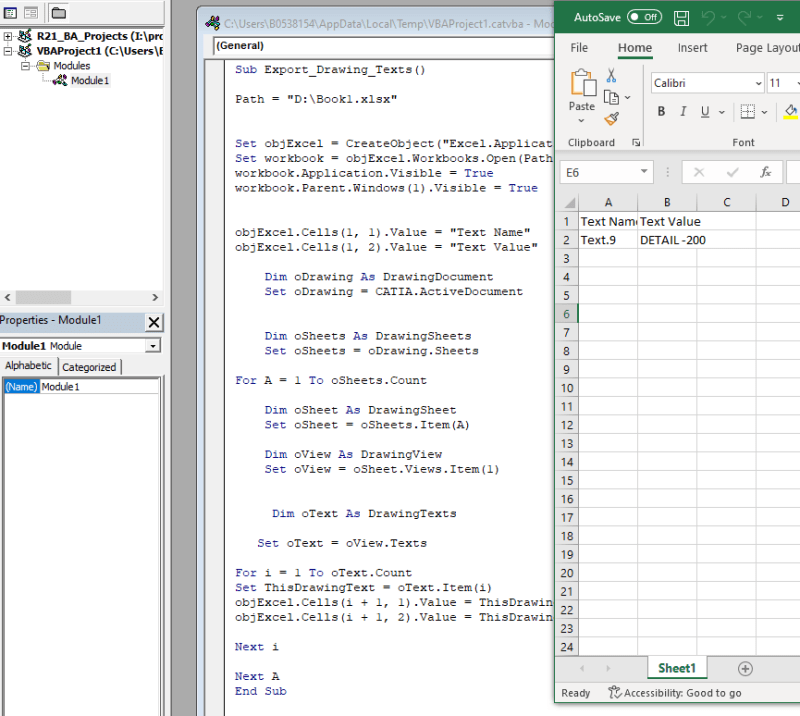Click the Save icon in Excel title bar
The height and width of the screenshot is (716, 800).
[681, 18]
